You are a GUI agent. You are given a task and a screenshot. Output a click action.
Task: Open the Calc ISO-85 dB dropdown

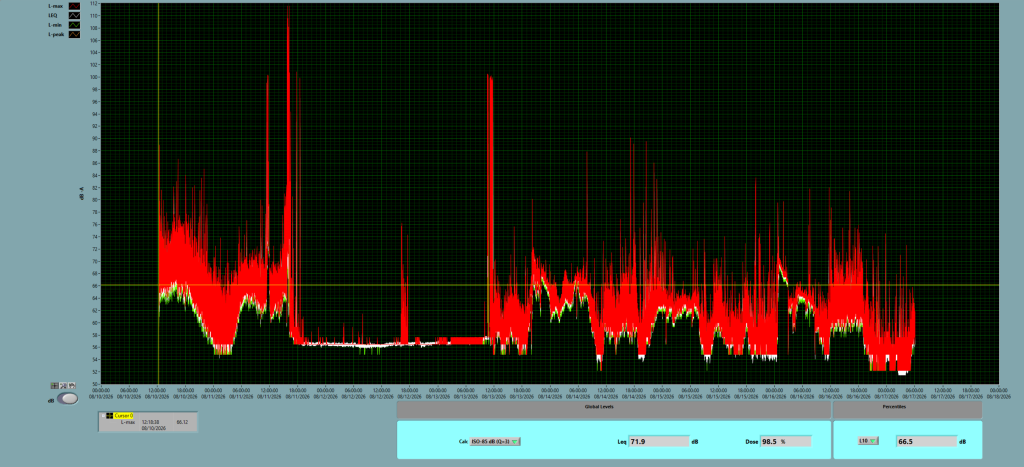point(495,442)
